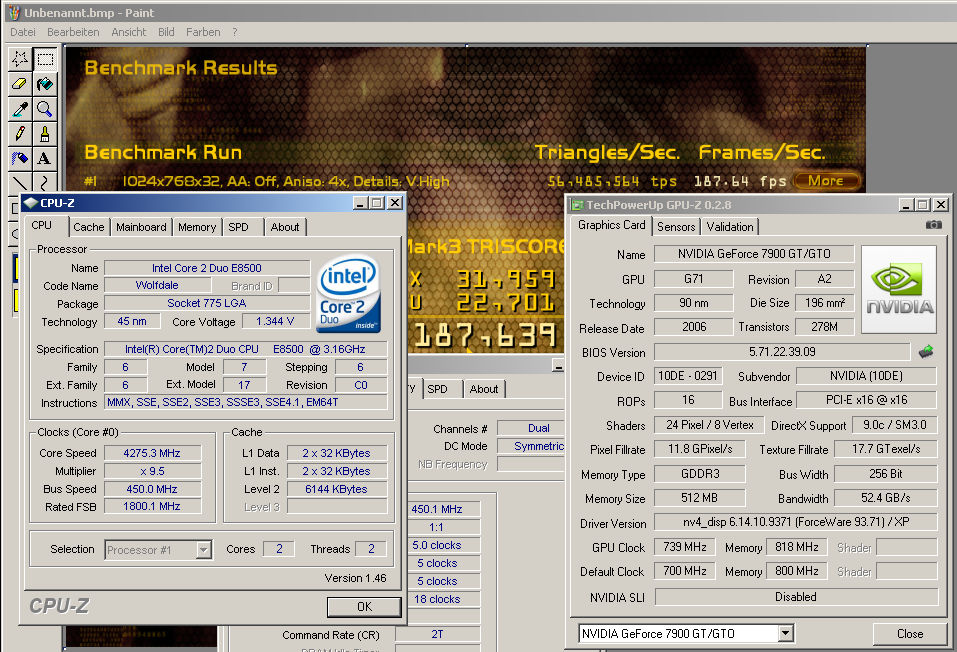The height and width of the screenshot is (652, 957).
Task: Expand the GeForce 7900 GT/GTO card dropdown
Action: click(x=786, y=634)
